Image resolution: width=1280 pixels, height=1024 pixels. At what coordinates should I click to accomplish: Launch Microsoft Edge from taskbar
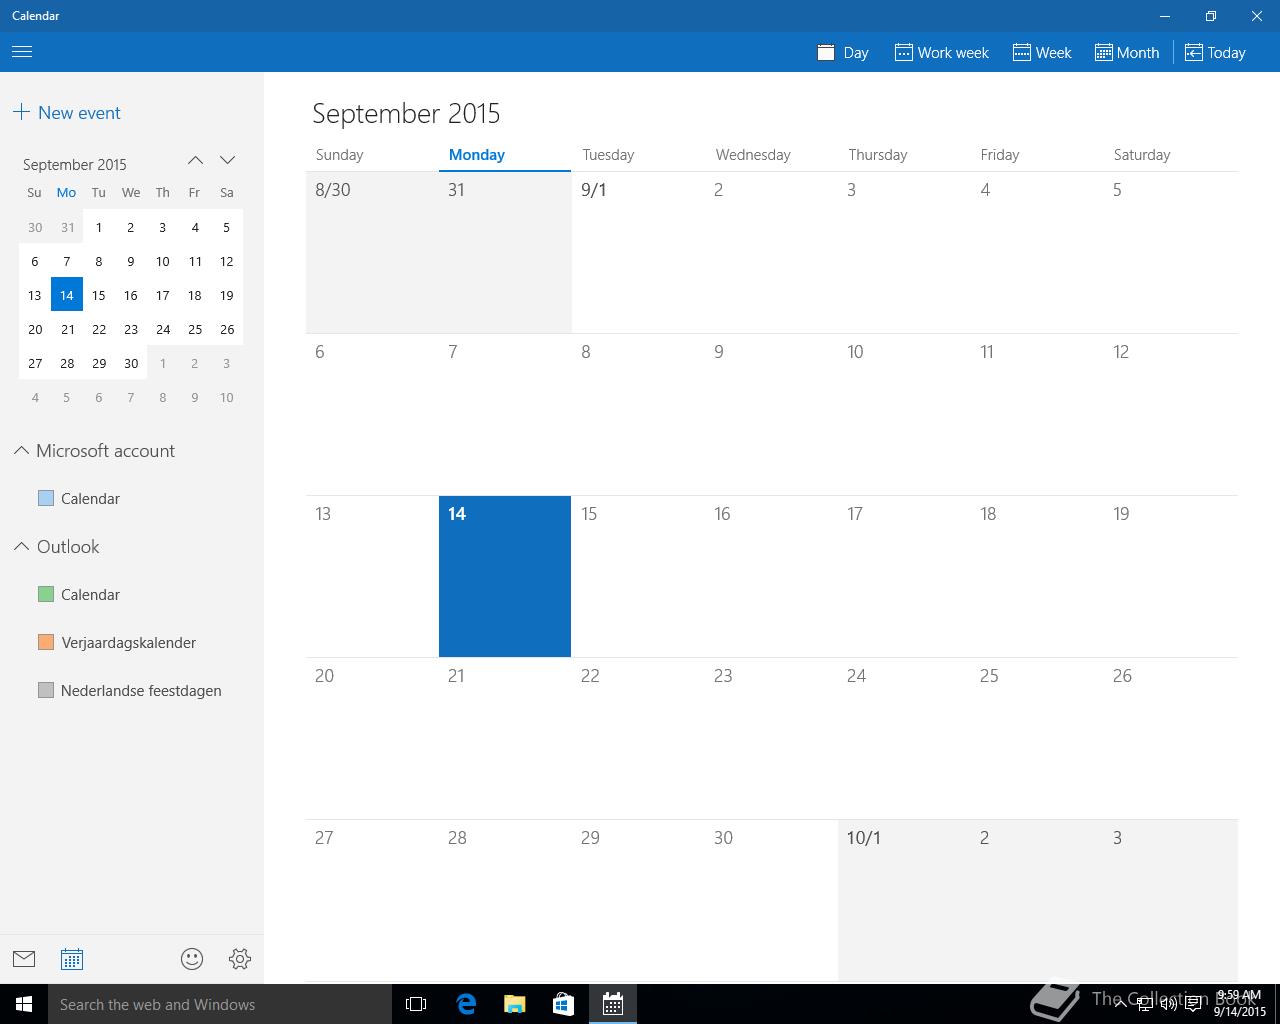[x=465, y=1004]
